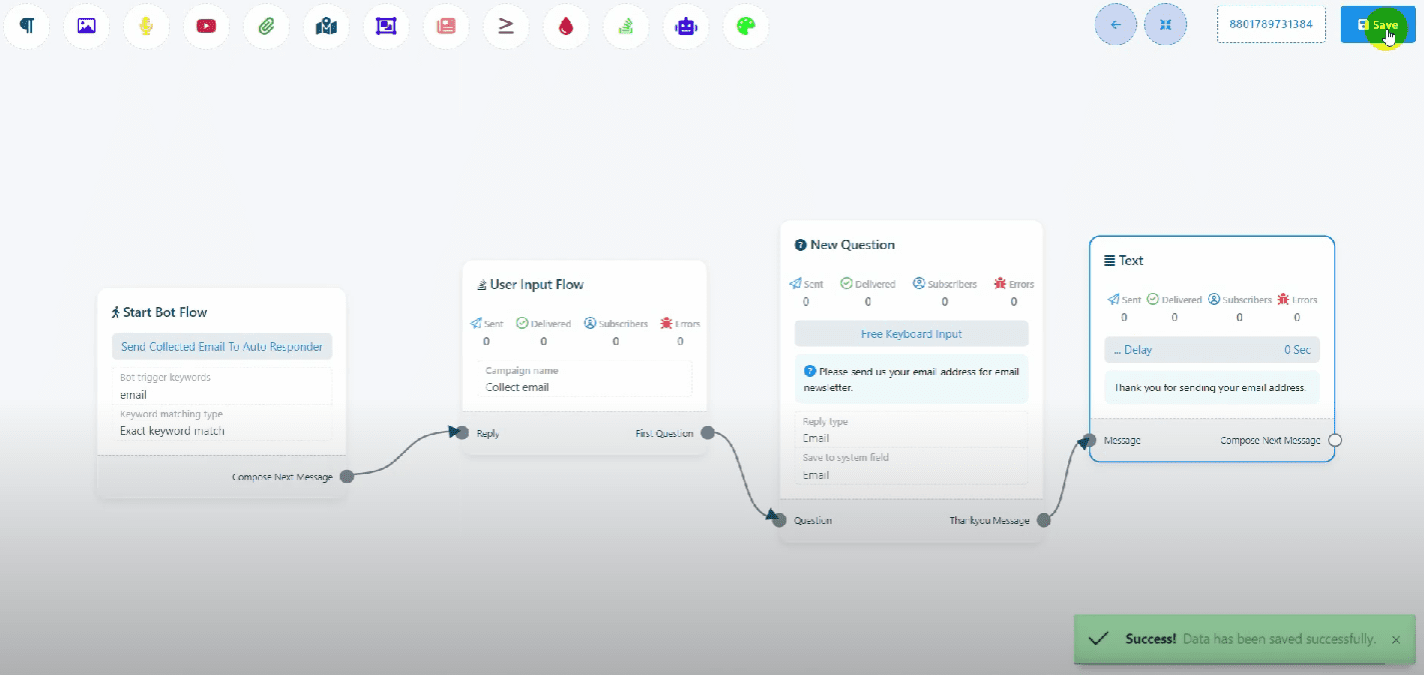Select the map Location icon
The width and height of the screenshot is (1424, 675).
point(326,26)
